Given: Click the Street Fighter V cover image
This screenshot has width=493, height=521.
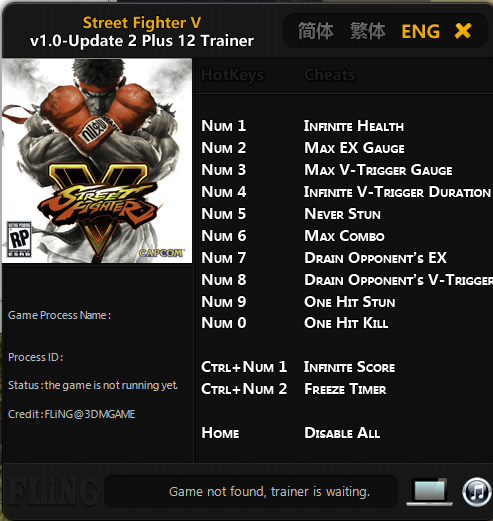Looking at the screenshot, I should tap(97, 161).
